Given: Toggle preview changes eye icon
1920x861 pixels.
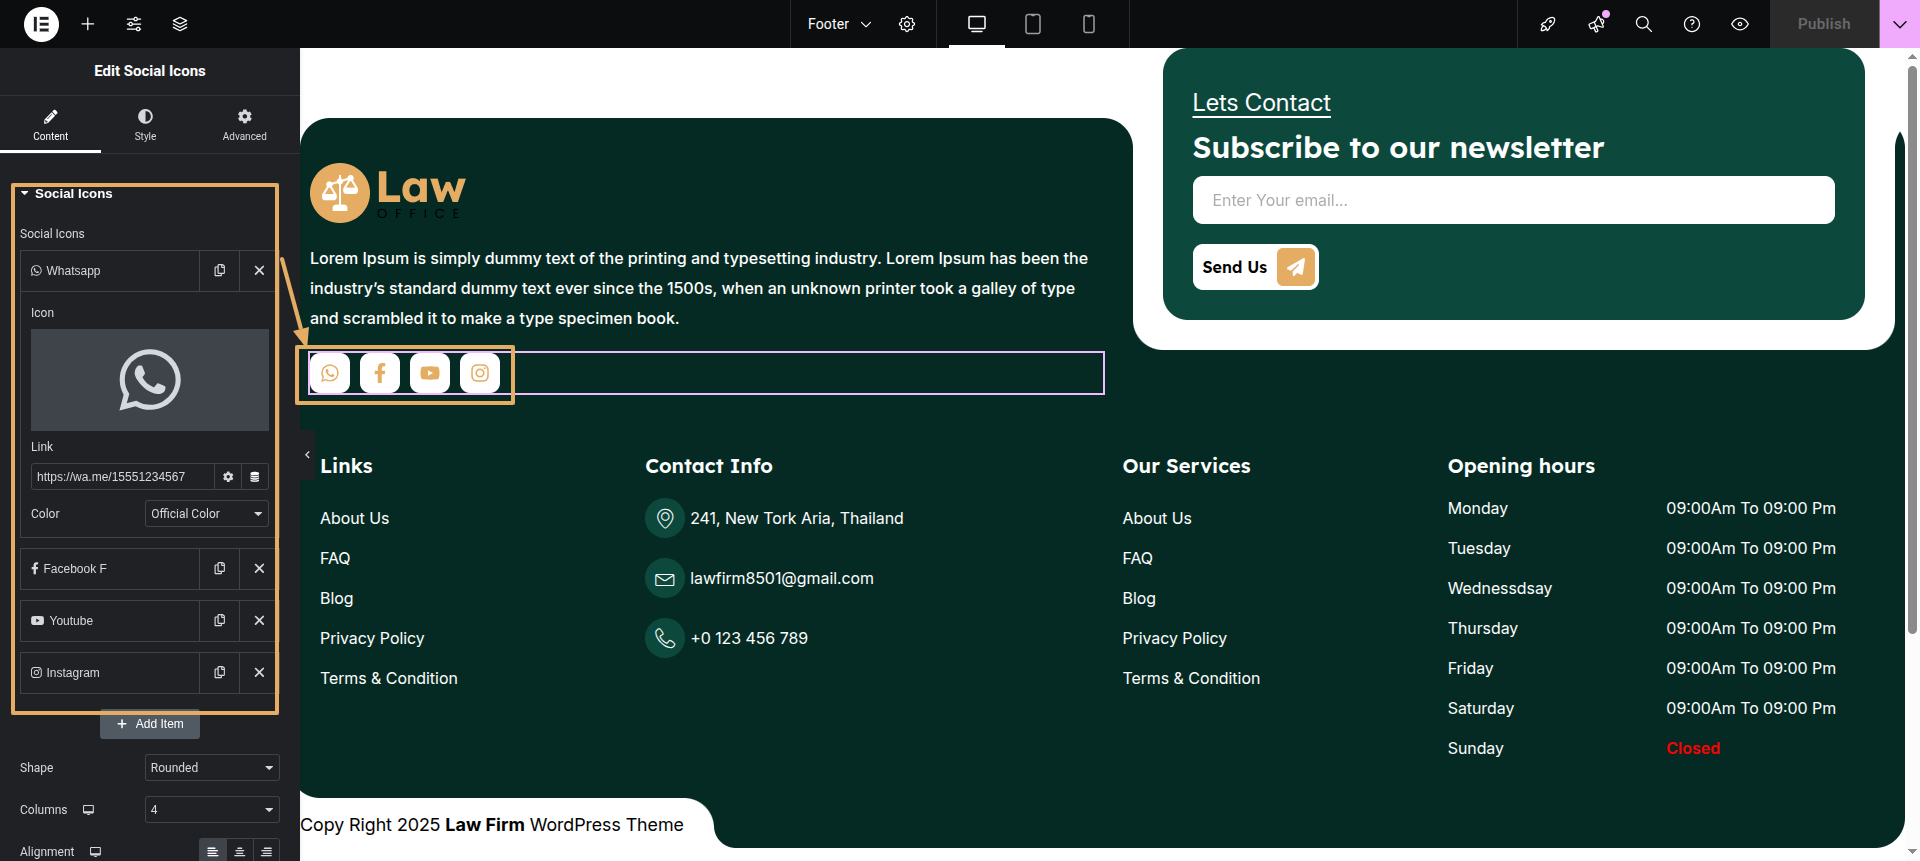Looking at the screenshot, I should 1740,24.
